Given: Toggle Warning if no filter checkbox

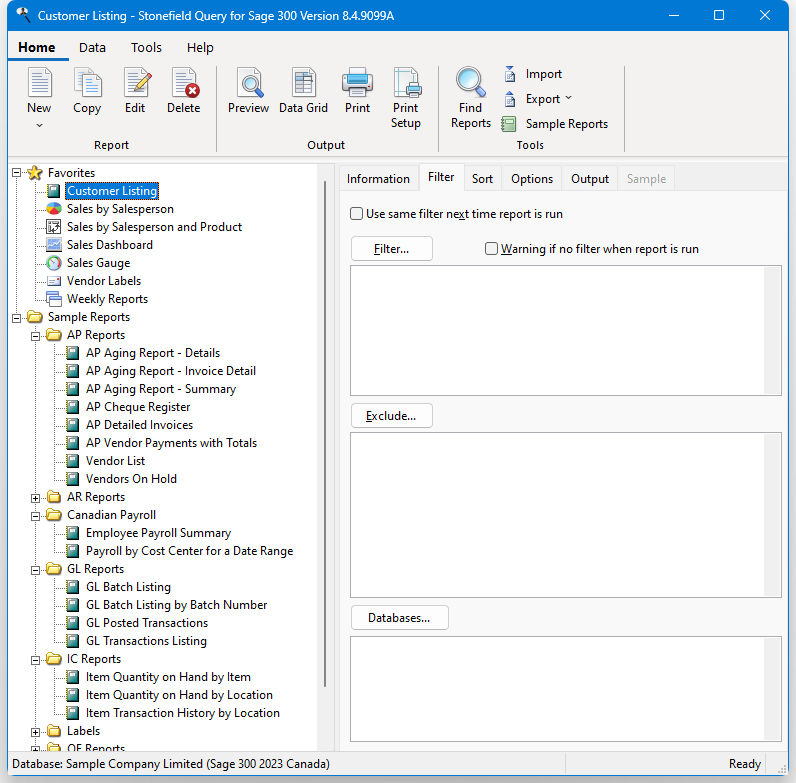Looking at the screenshot, I should [491, 249].
